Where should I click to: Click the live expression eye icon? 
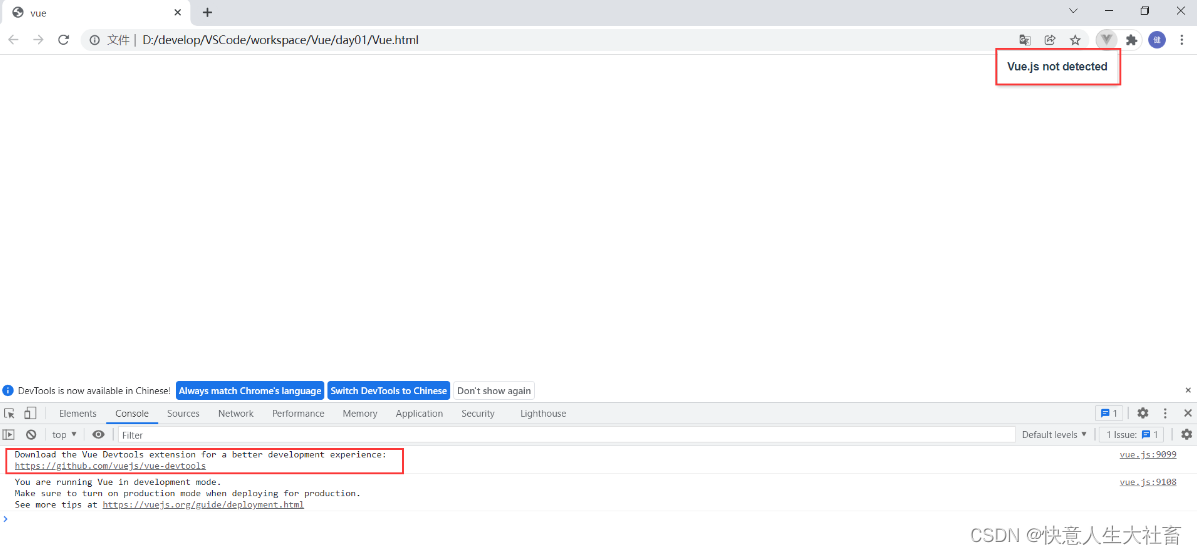98,434
